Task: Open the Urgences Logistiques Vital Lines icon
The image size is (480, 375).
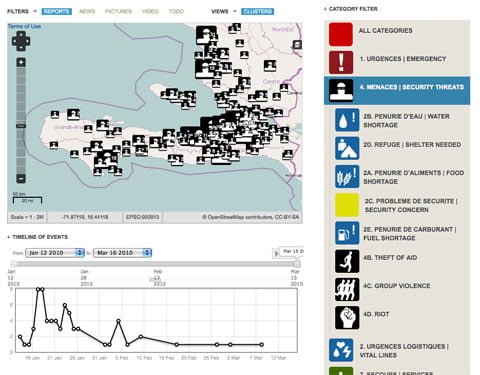Action: 341,350
